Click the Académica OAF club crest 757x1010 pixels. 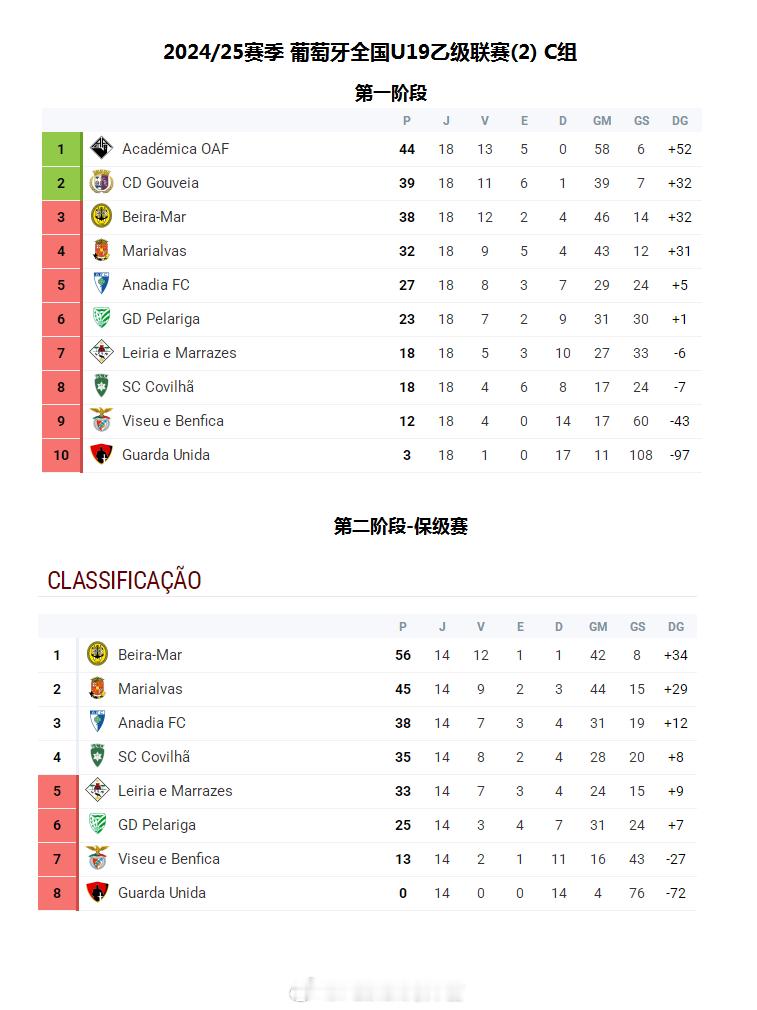[101, 148]
